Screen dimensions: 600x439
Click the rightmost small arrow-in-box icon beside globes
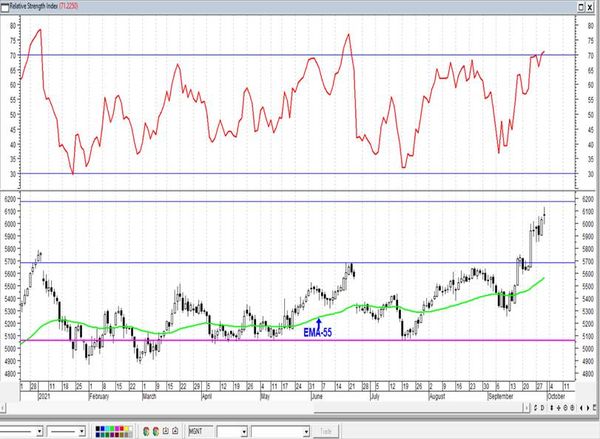point(175,431)
